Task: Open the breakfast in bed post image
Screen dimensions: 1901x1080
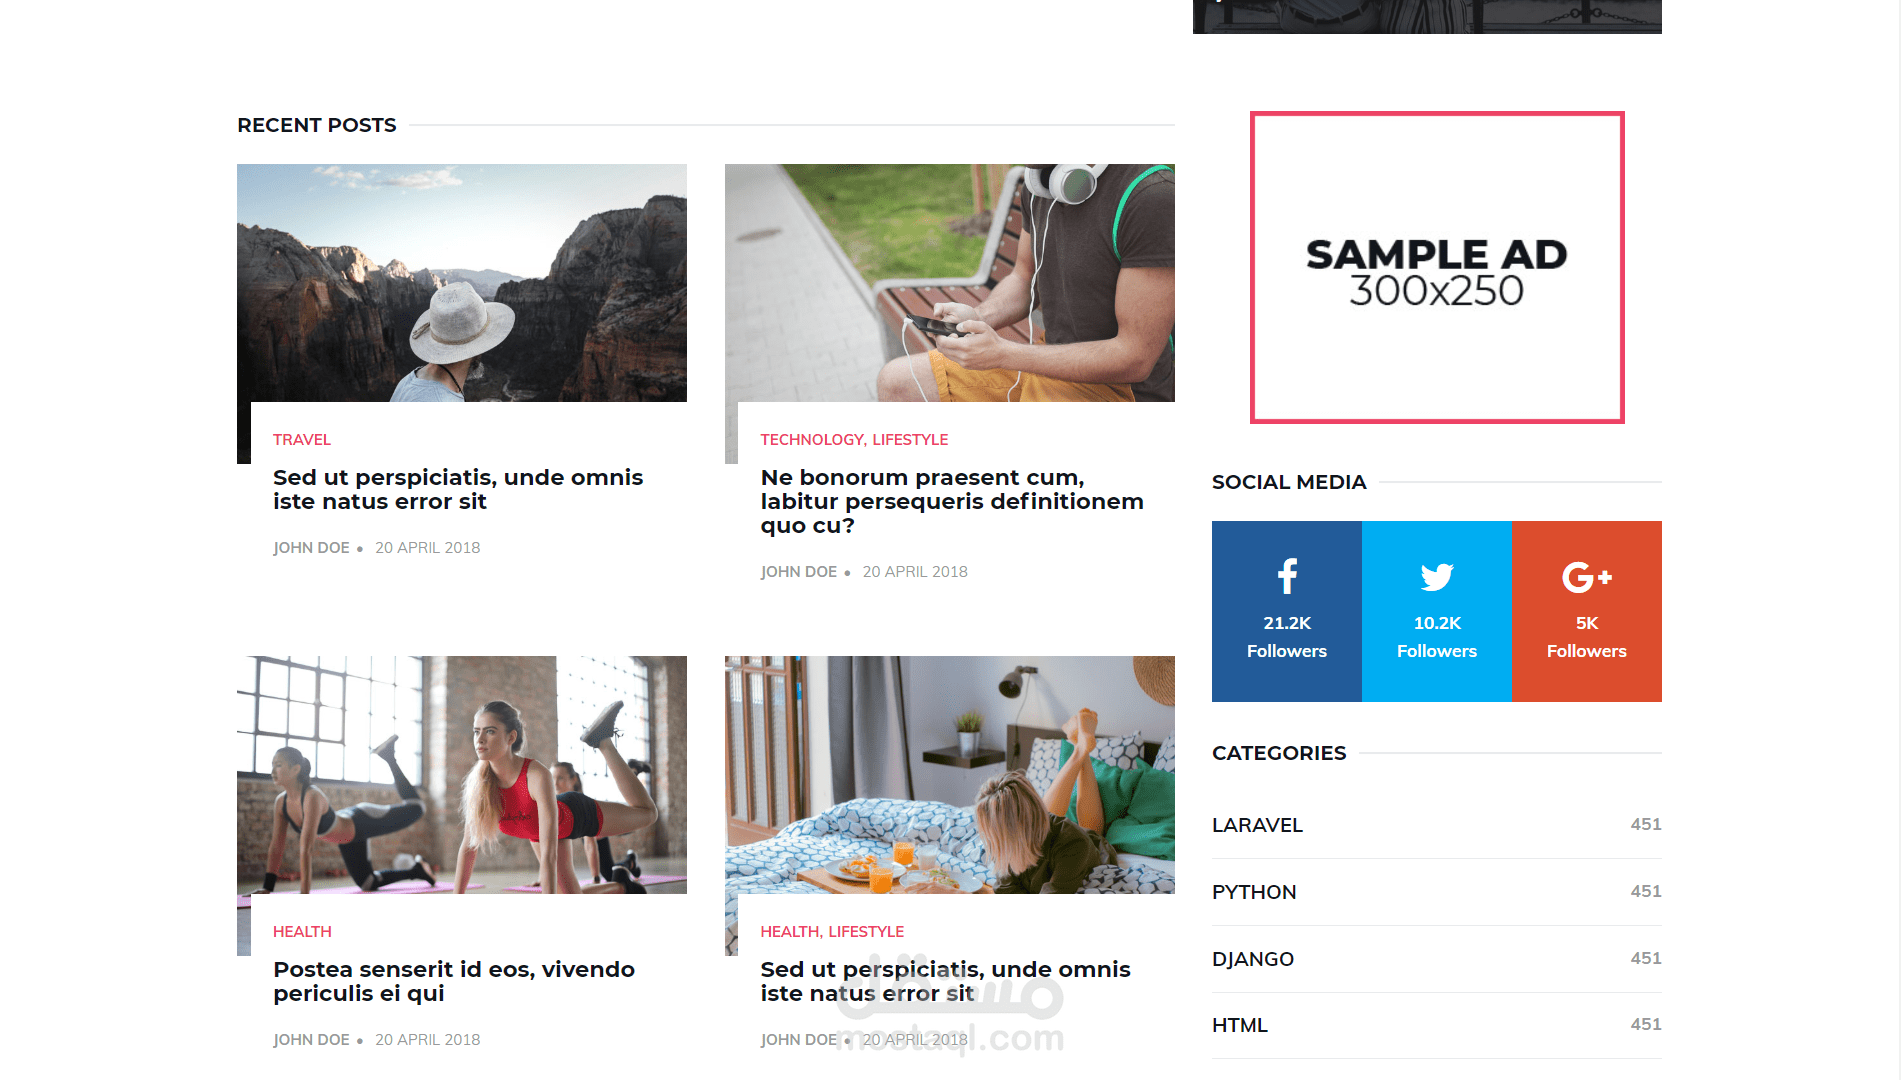Action: 950,775
